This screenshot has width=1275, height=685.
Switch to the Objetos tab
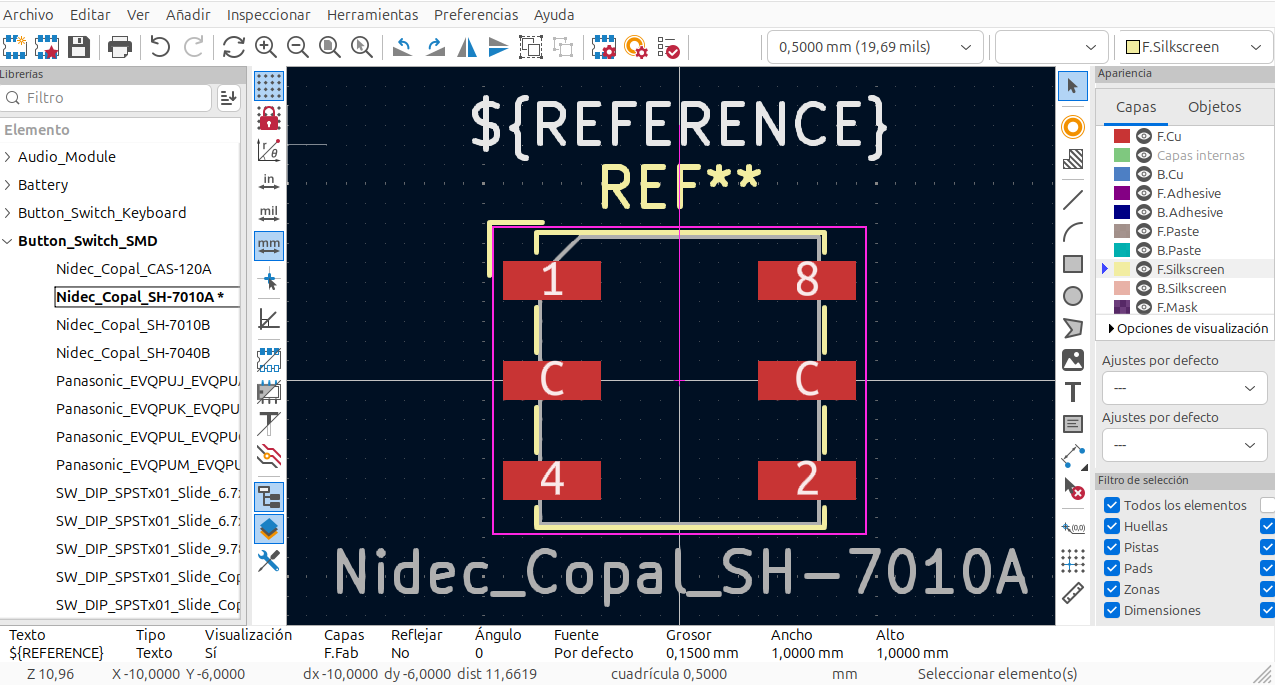1214,107
